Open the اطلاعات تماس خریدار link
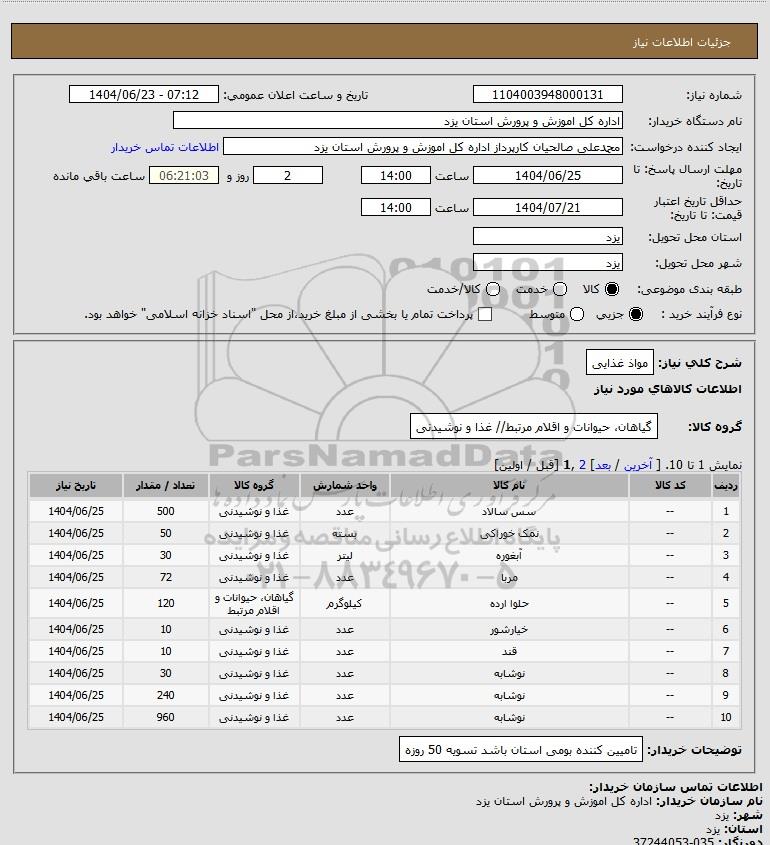 tap(165, 147)
